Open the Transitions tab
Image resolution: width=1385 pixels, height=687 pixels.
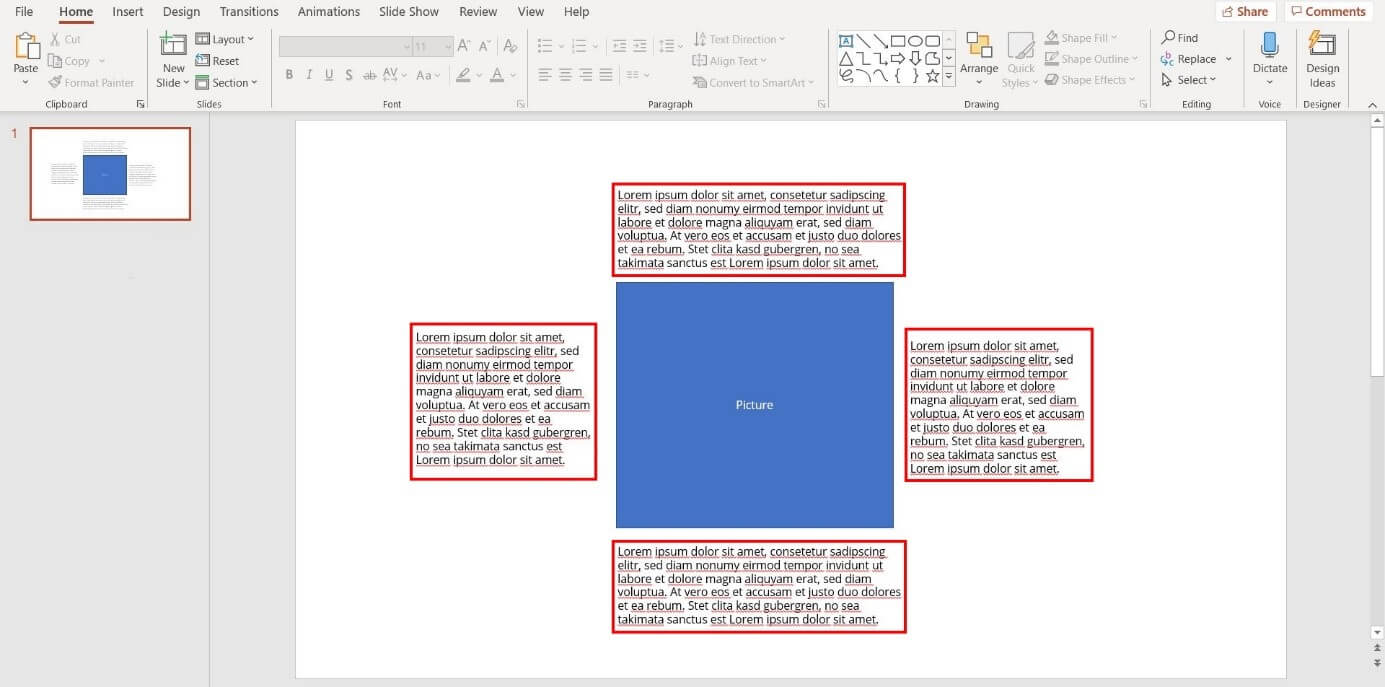(249, 12)
